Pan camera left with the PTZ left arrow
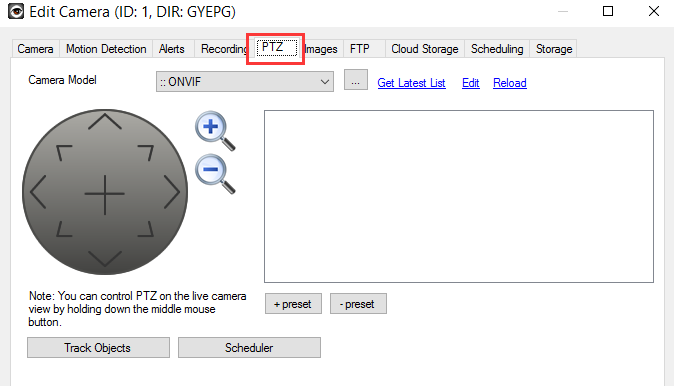The width and height of the screenshot is (674, 386). tap(38, 192)
